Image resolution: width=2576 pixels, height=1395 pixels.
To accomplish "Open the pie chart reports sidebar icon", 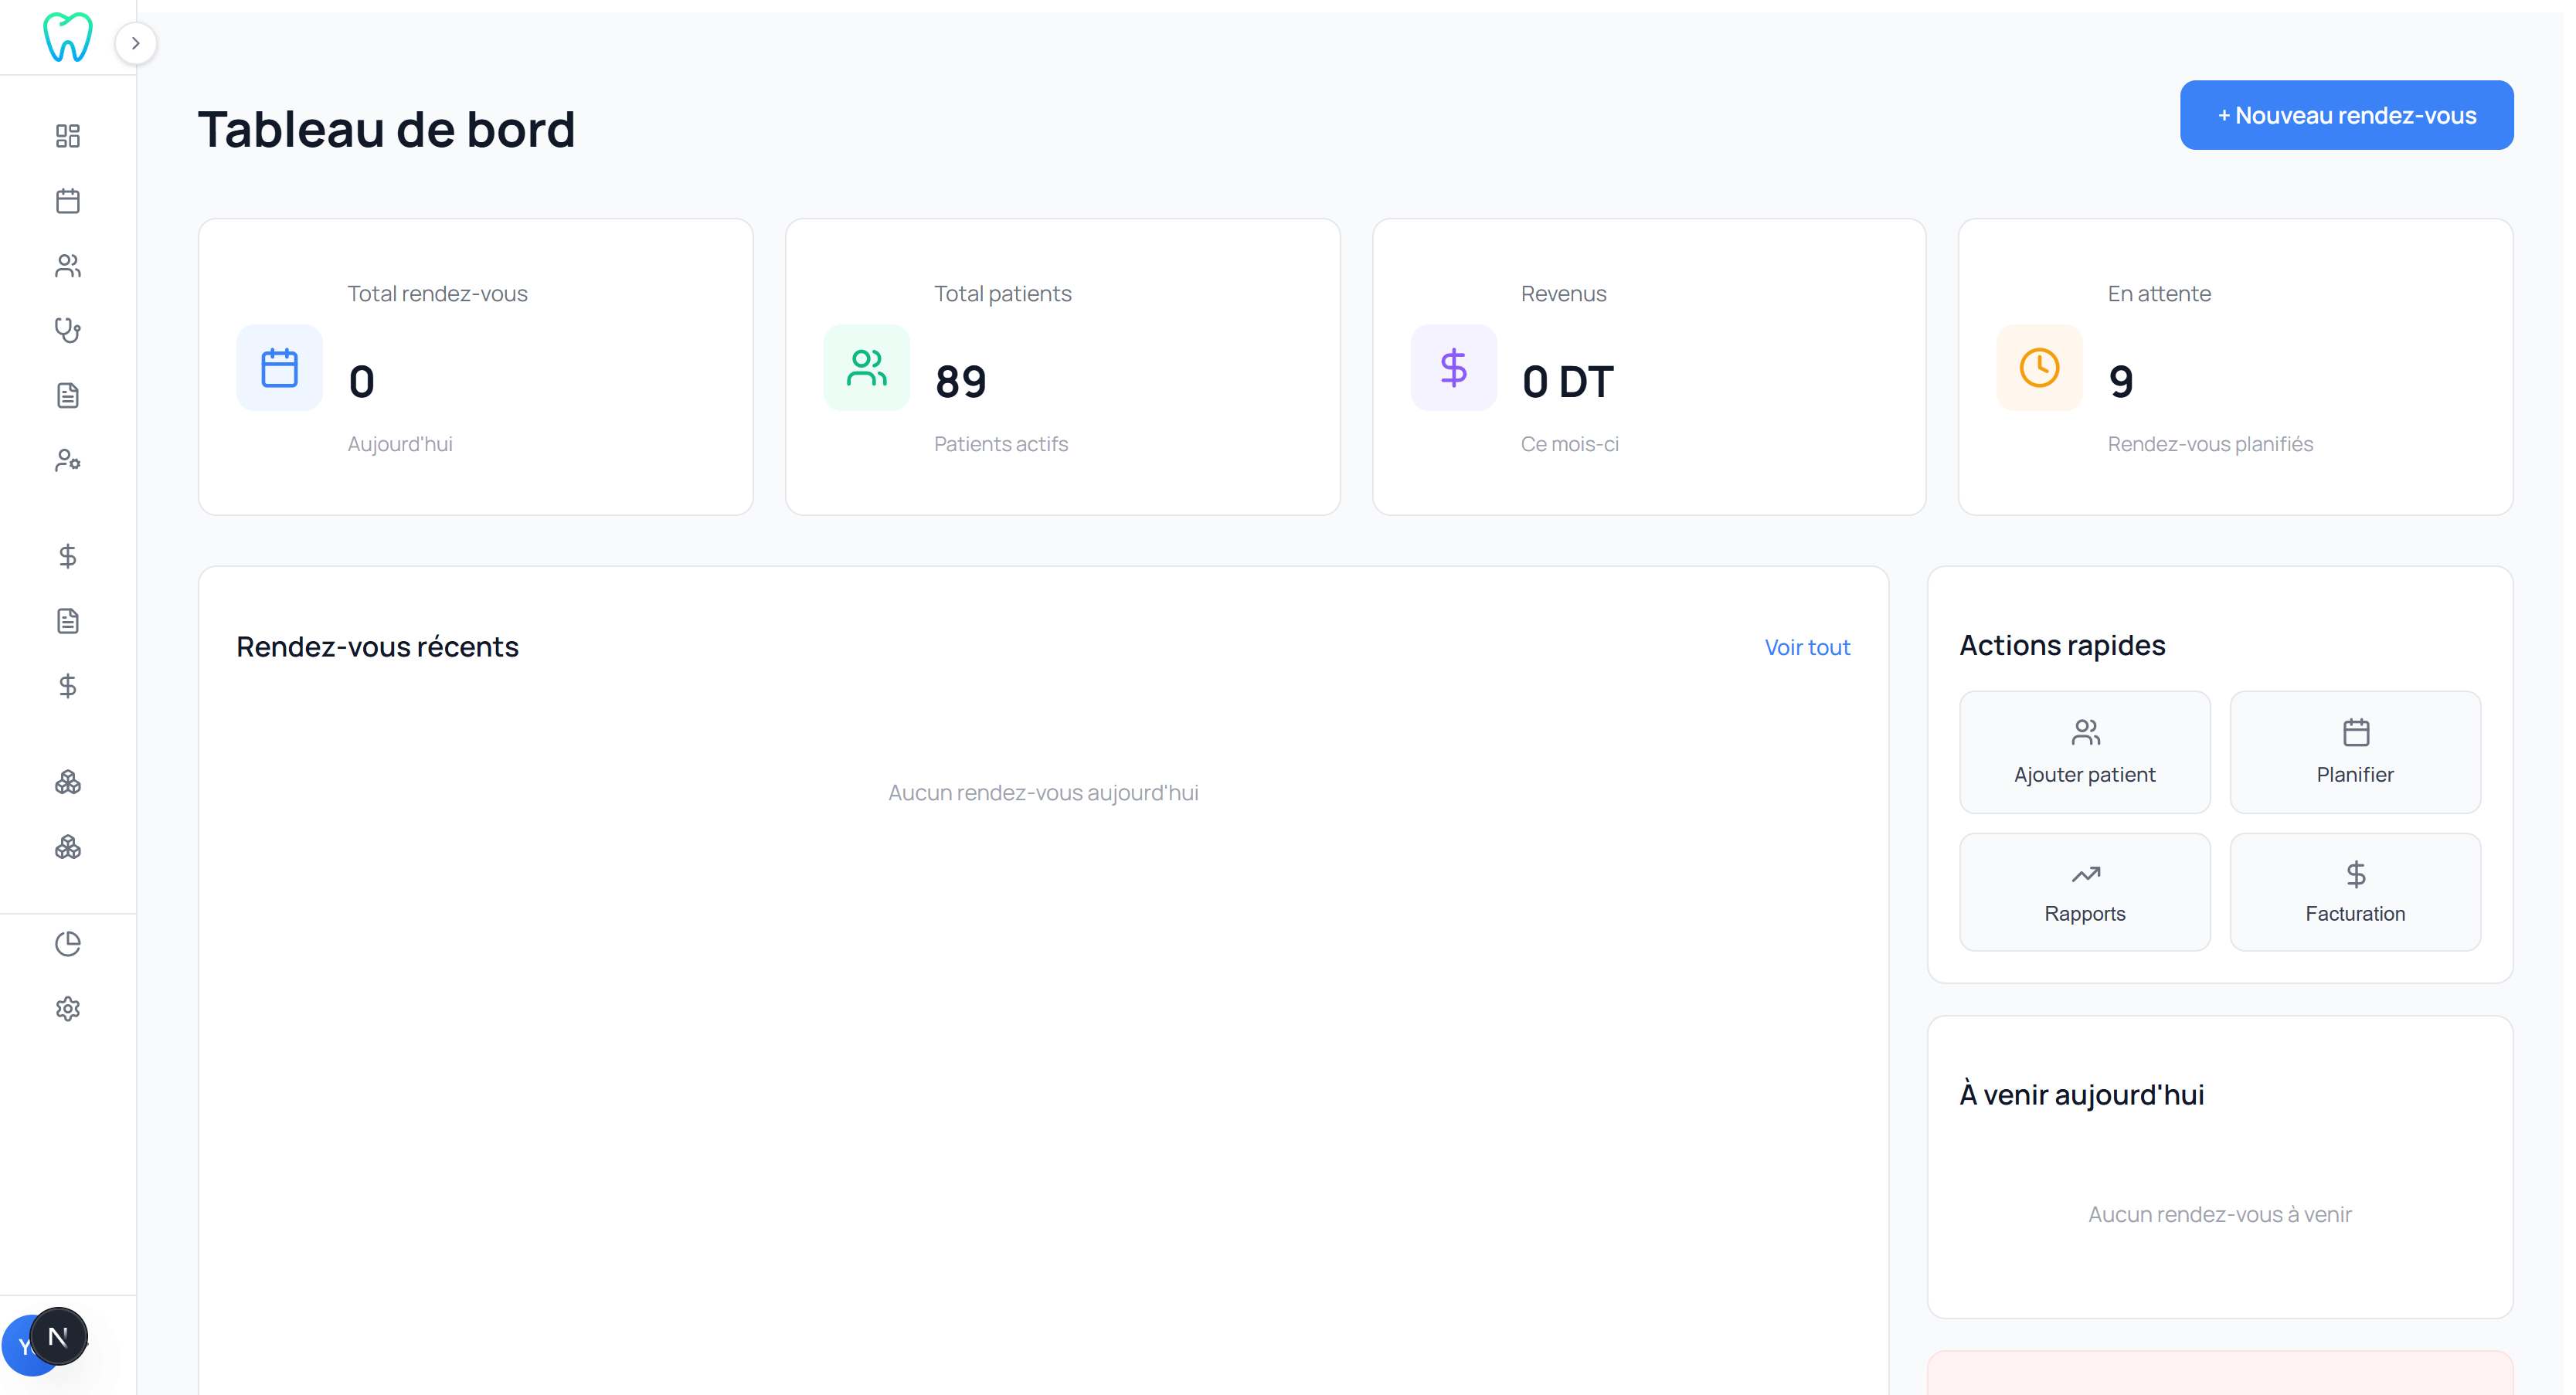I will coord(68,944).
